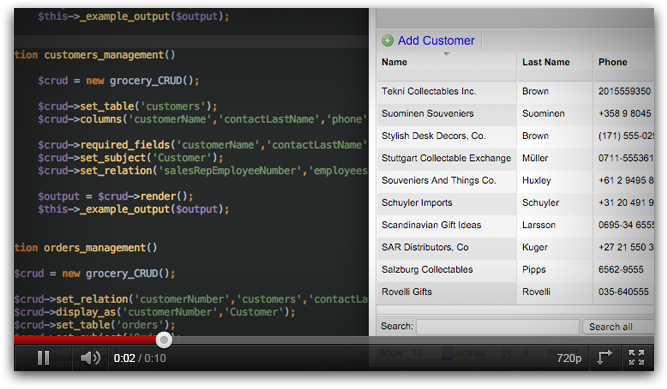The height and width of the screenshot is (389, 667).
Task: Click the last name Kuger
Action: pos(535,247)
